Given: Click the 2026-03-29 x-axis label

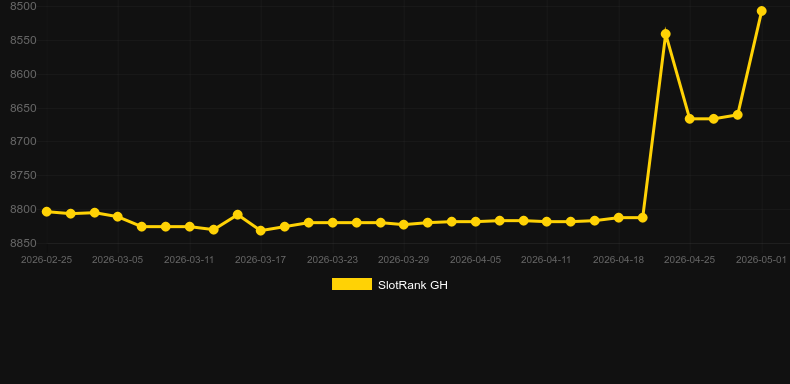Looking at the screenshot, I should coord(404,260).
